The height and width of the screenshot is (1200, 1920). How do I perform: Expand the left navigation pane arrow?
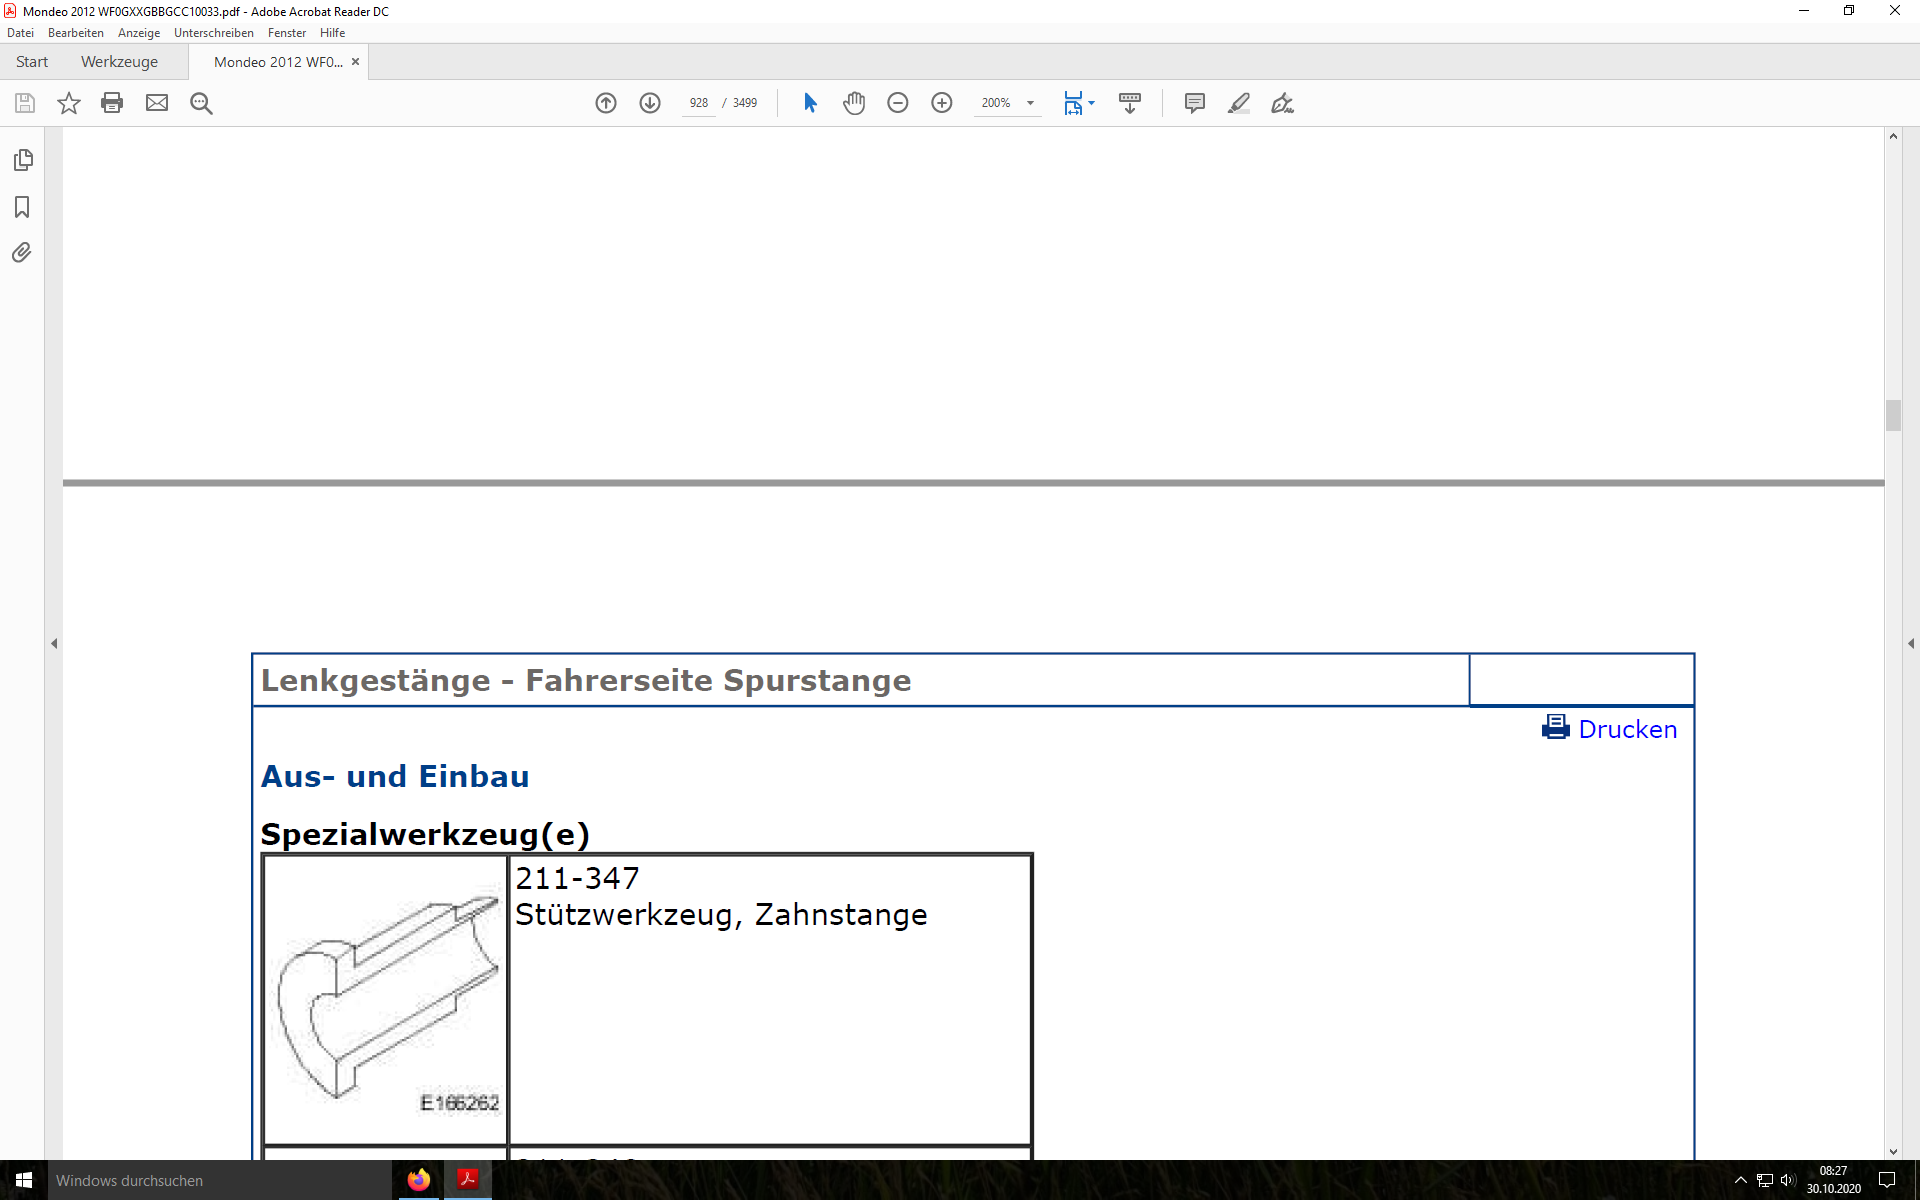click(x=54, y=644)
